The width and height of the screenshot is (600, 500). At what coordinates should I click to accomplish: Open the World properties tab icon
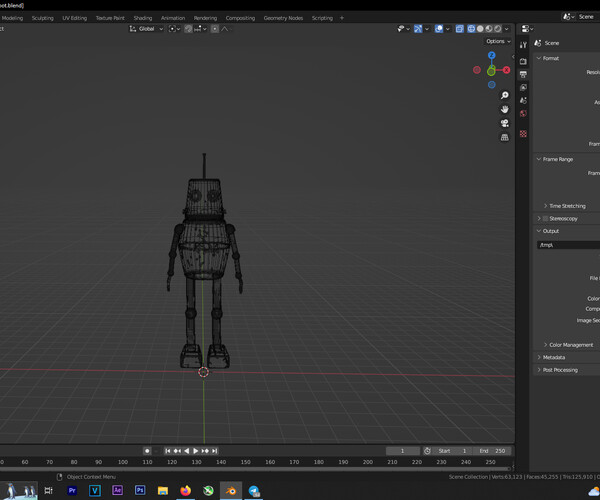(x=523, y=114)
